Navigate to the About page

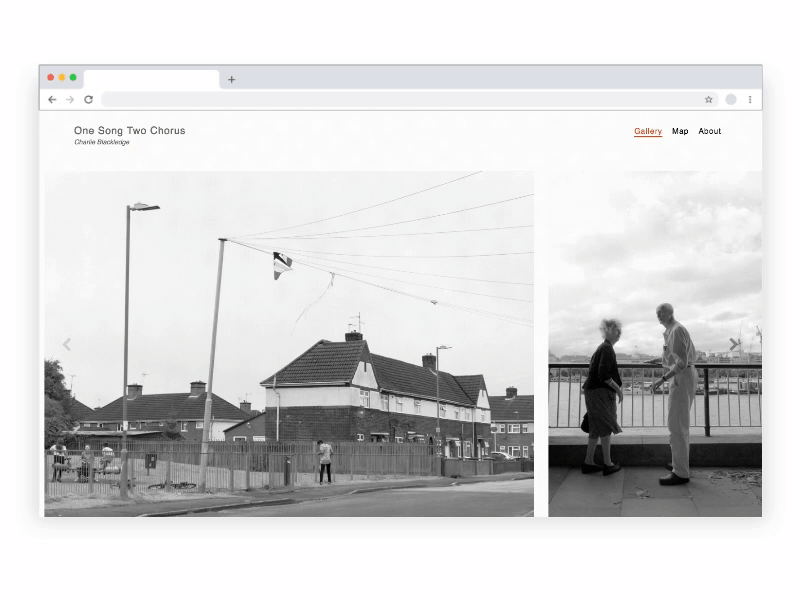710,131
